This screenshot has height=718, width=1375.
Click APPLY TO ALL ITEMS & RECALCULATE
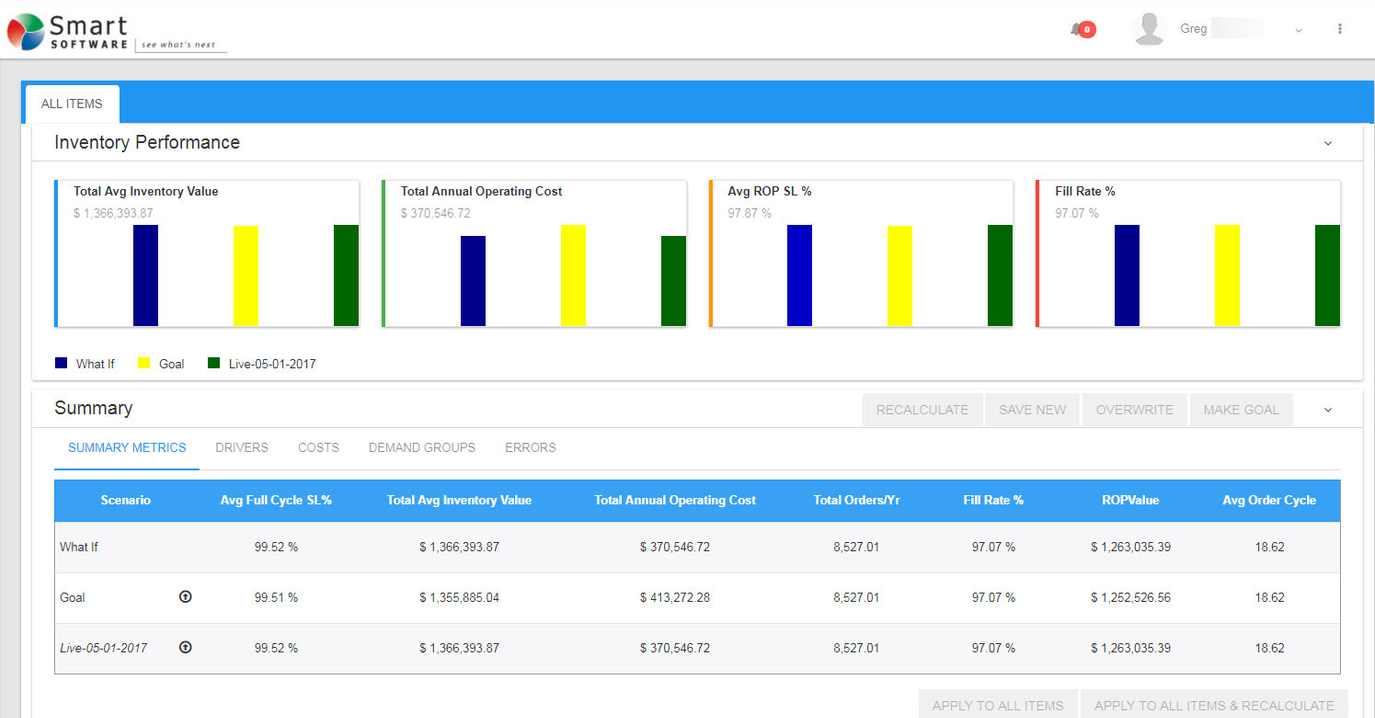[1214, 704]
